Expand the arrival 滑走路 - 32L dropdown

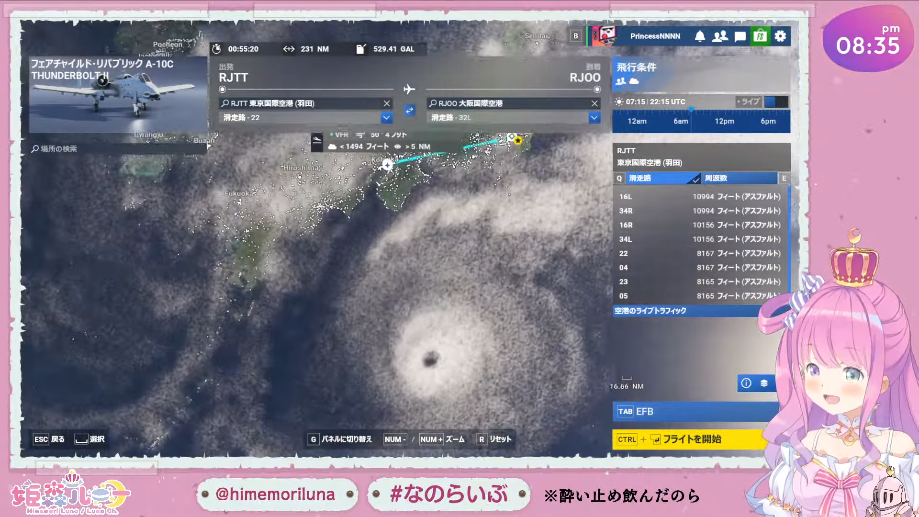[x=594, y=117]
